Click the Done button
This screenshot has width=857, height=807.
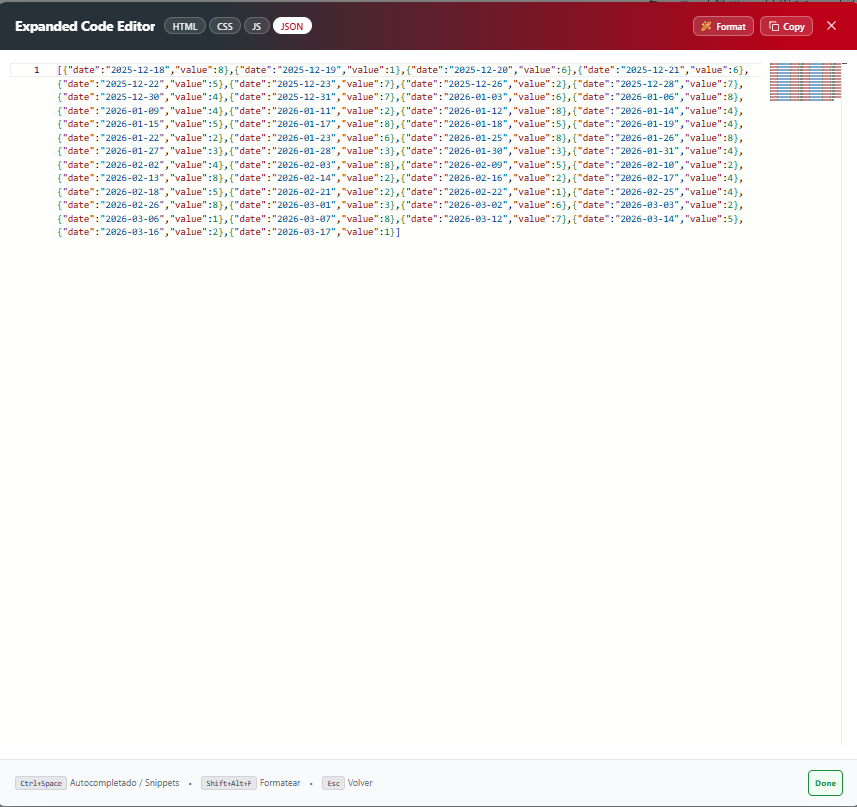825,783
